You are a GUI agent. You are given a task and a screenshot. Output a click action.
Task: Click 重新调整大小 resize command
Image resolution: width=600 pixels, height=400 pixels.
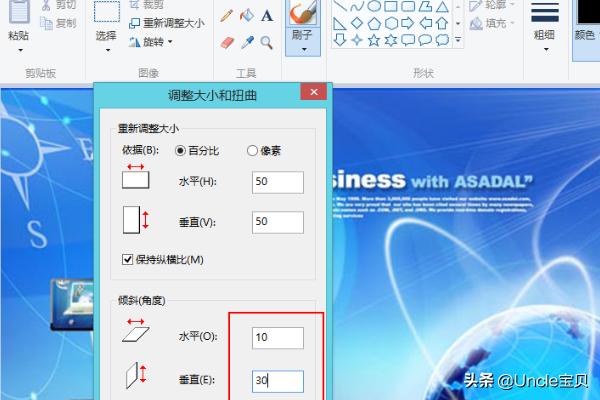(x=167, y=23)
